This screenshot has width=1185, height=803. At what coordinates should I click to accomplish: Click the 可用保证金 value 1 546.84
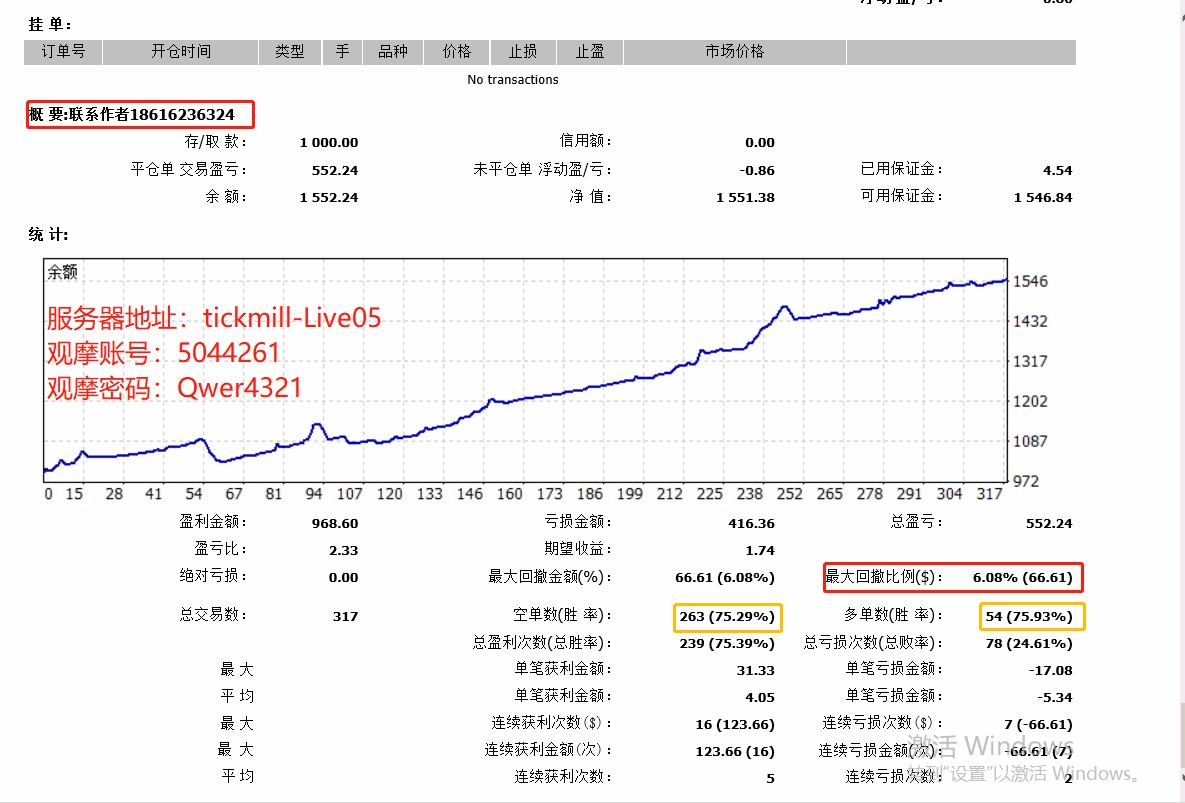click(1043, 197)
